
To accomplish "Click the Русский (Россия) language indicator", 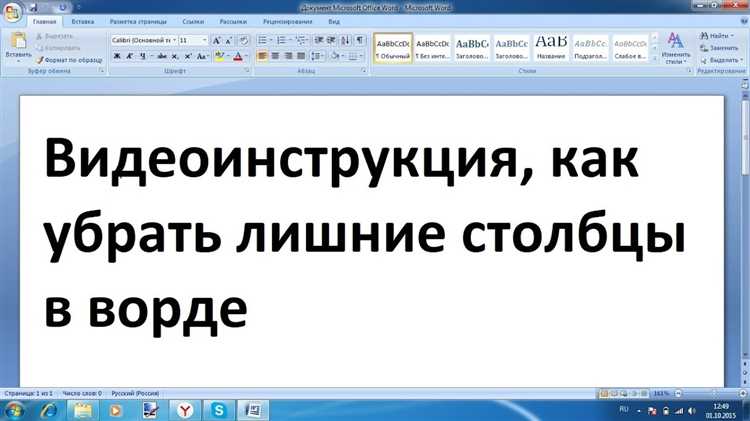I will coord(135,393).
